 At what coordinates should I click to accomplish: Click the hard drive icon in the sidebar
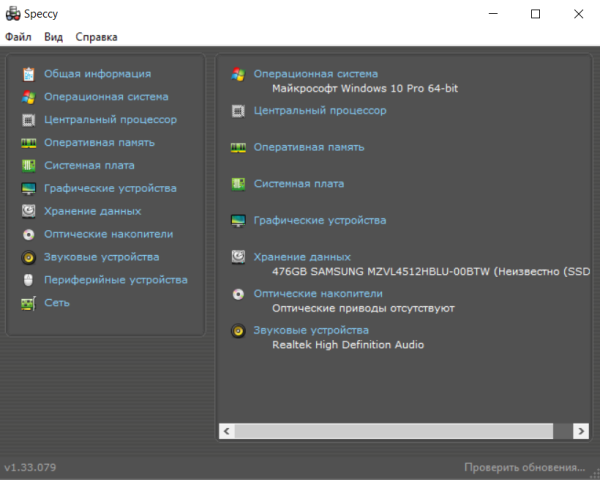29,211
